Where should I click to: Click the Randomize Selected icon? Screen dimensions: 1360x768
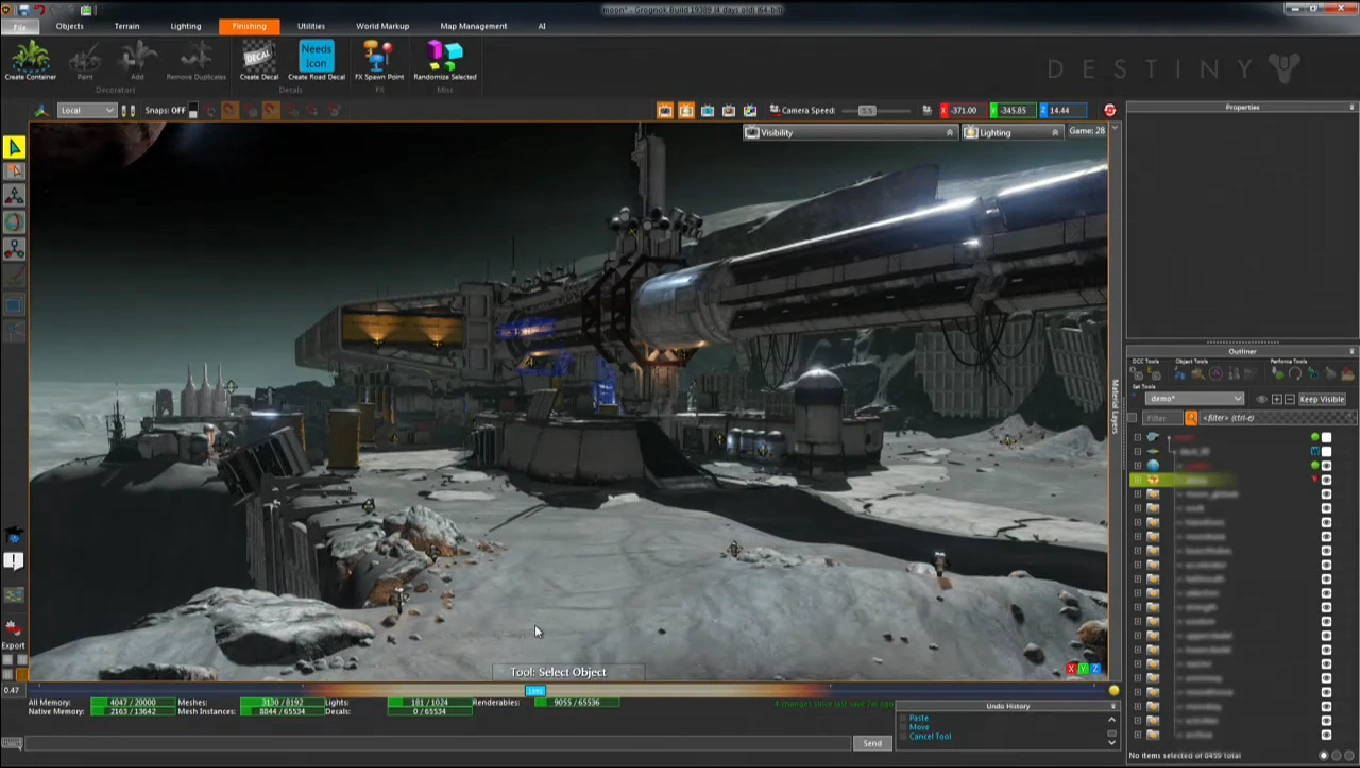pos(444,58)
